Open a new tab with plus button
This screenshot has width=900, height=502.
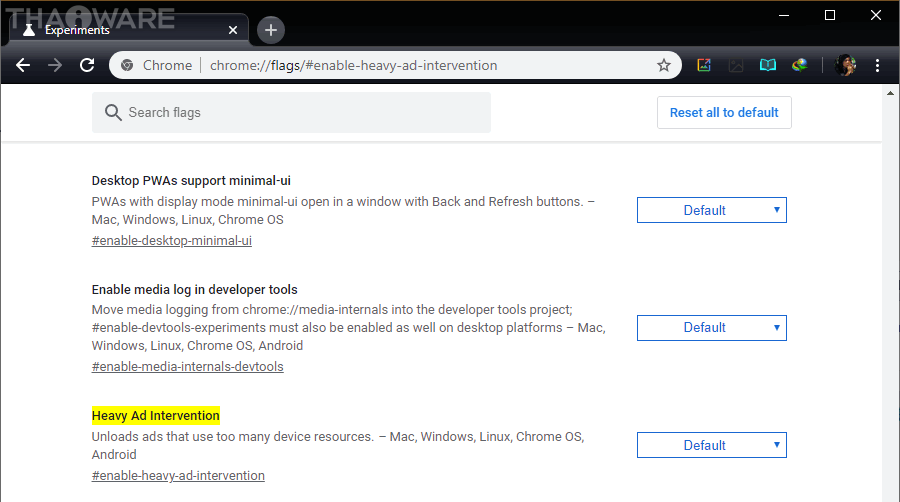(x=271, y=30)
